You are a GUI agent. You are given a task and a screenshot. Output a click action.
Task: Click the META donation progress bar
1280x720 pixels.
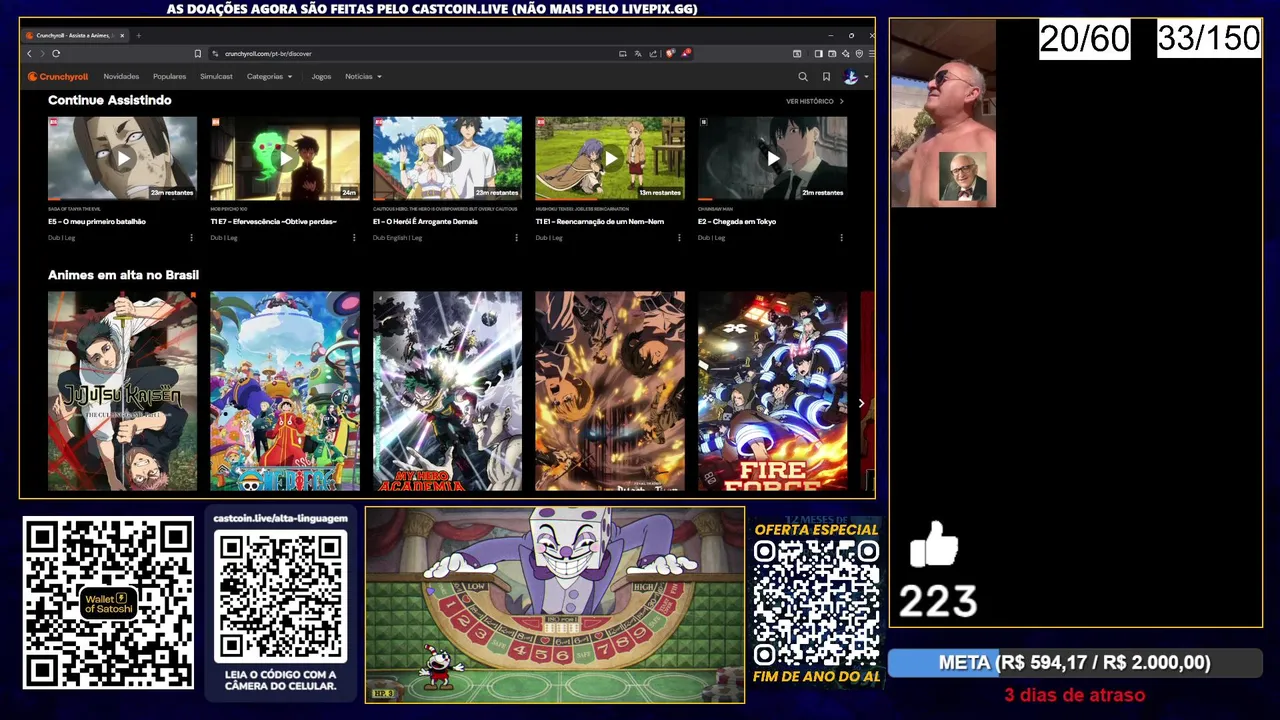(1075, 663)
